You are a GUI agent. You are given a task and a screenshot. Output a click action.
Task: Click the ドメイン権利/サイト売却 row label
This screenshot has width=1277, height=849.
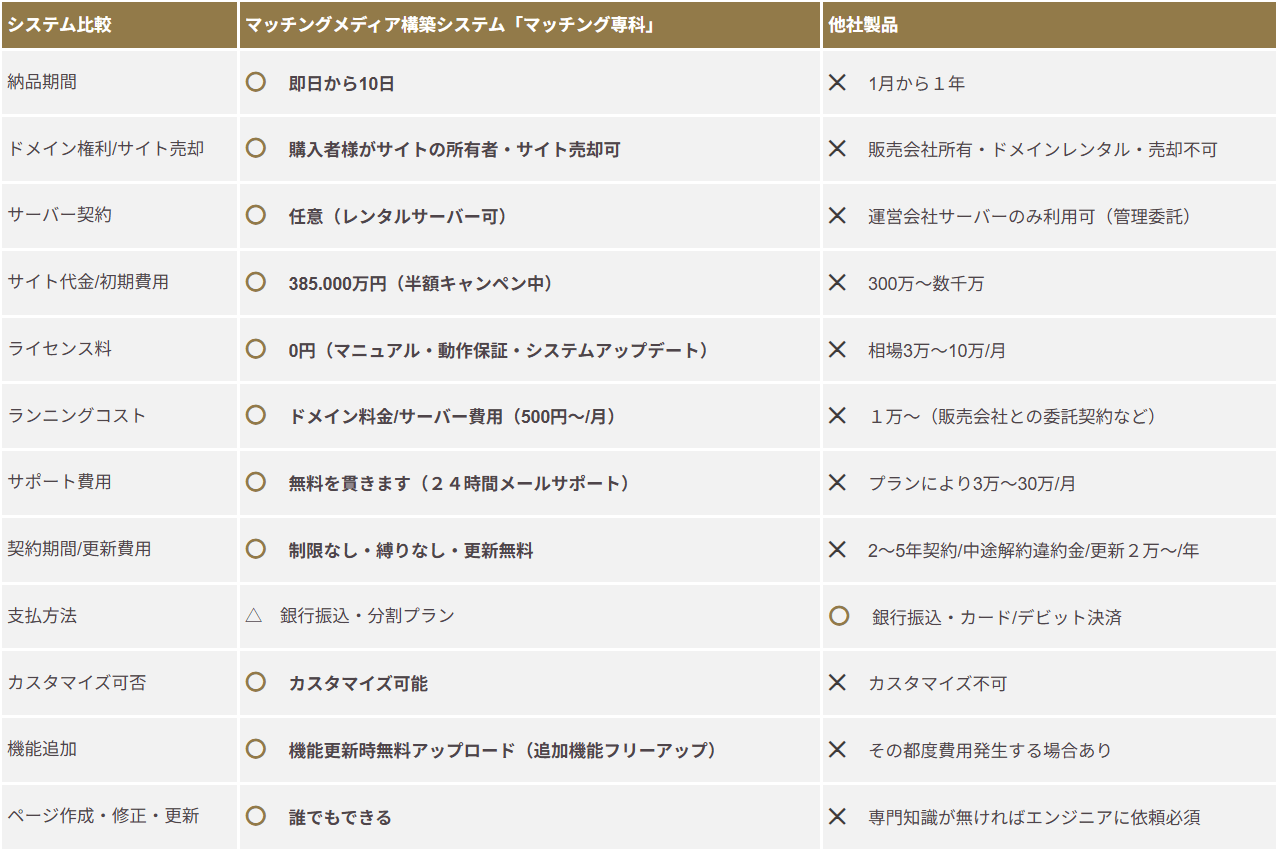tap(106, 148)
